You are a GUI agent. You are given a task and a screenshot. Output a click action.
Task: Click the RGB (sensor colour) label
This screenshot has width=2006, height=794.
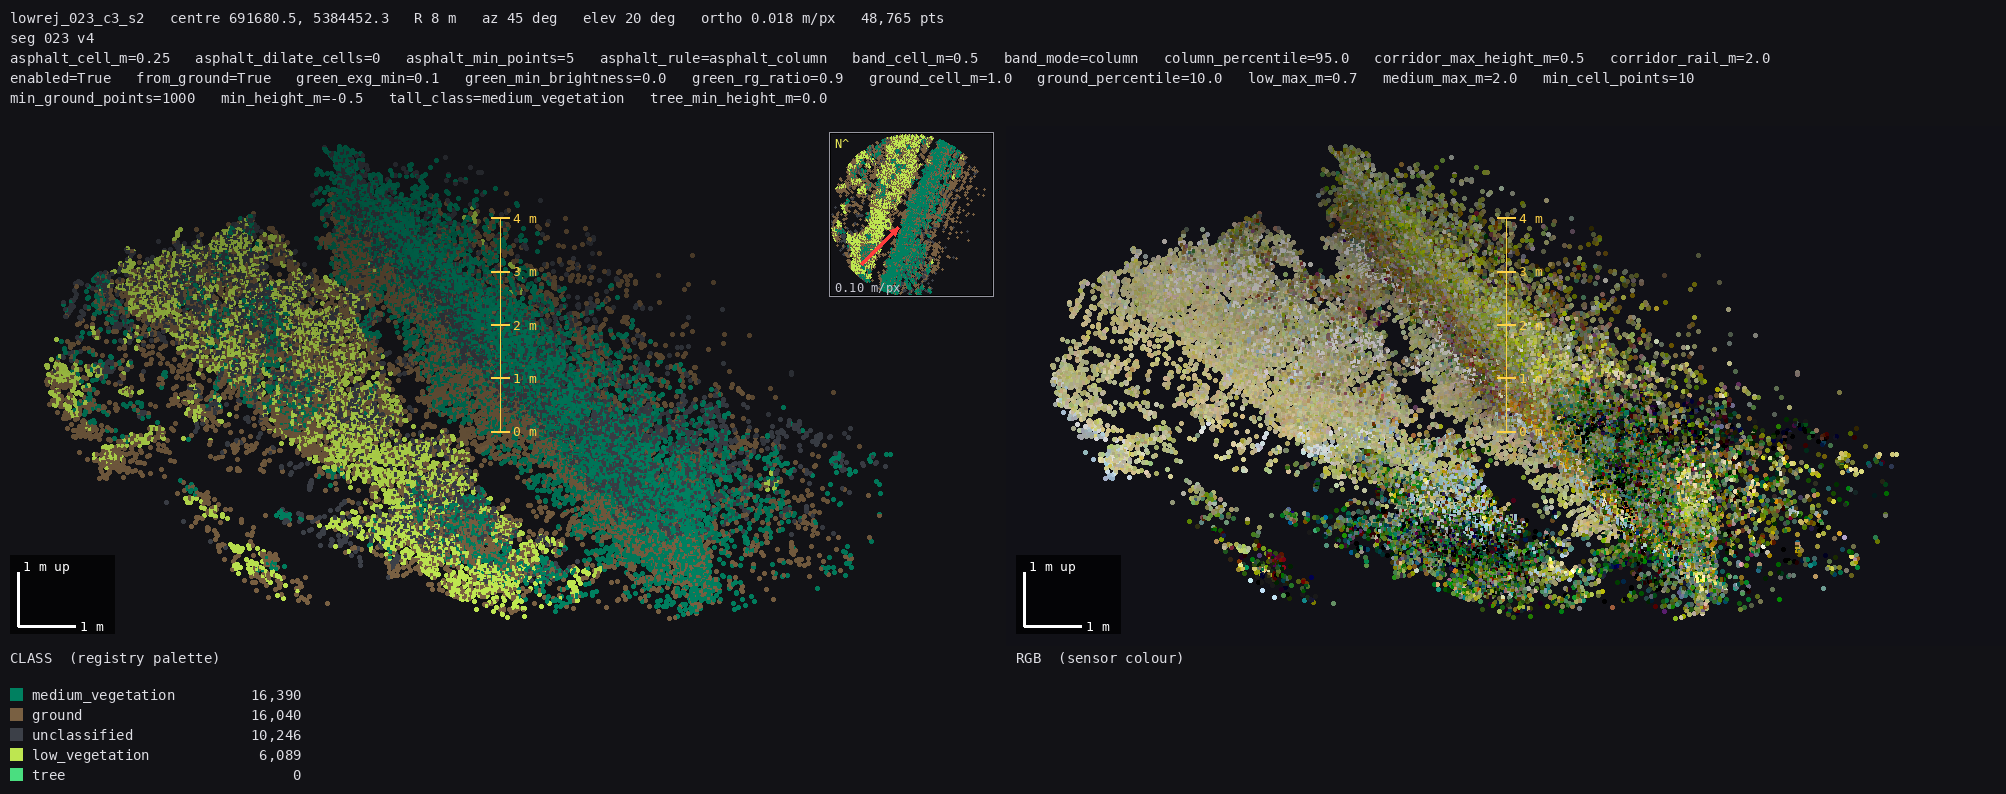coord(1100,658)
